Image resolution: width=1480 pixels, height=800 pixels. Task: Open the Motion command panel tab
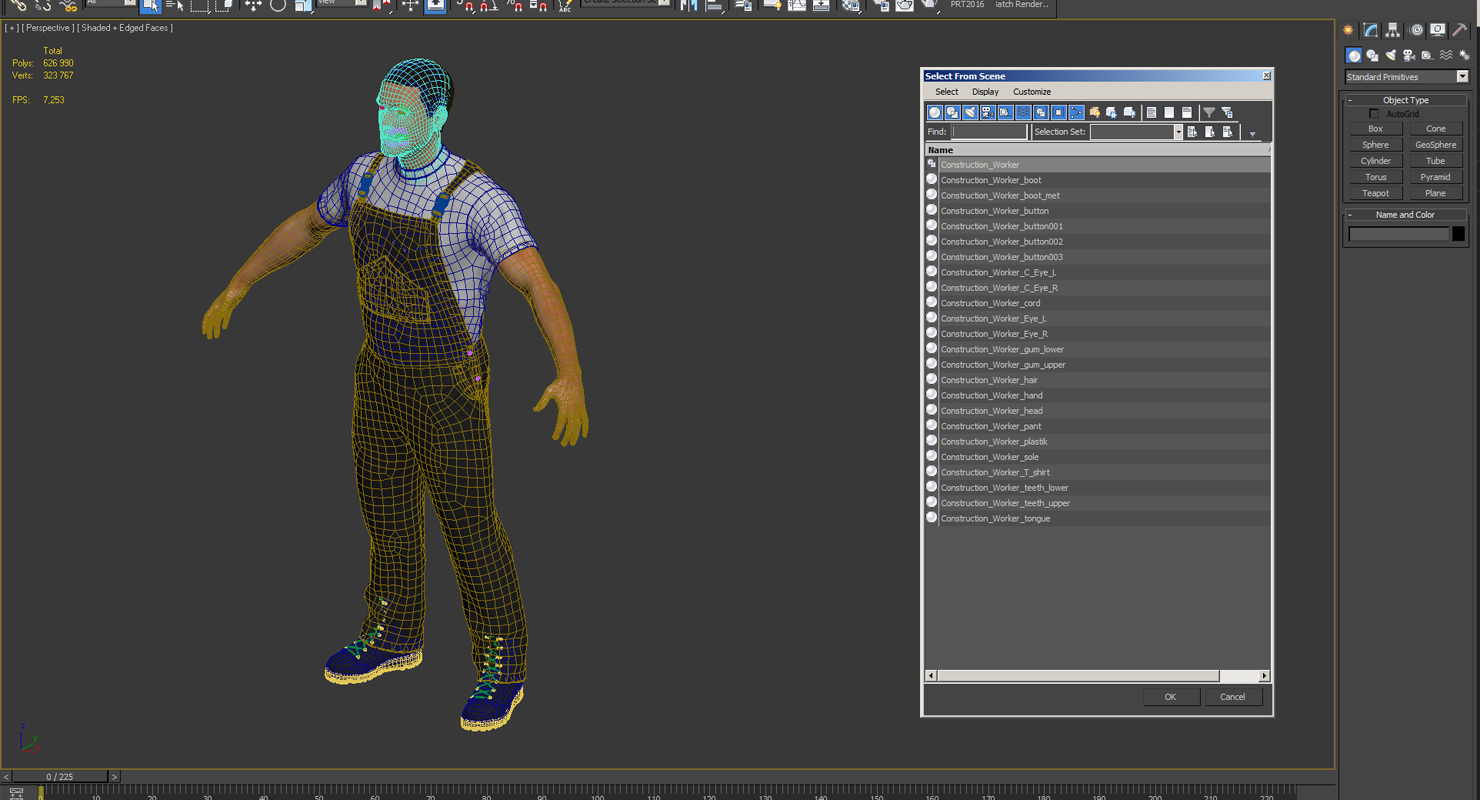(x=1416, y=30)
